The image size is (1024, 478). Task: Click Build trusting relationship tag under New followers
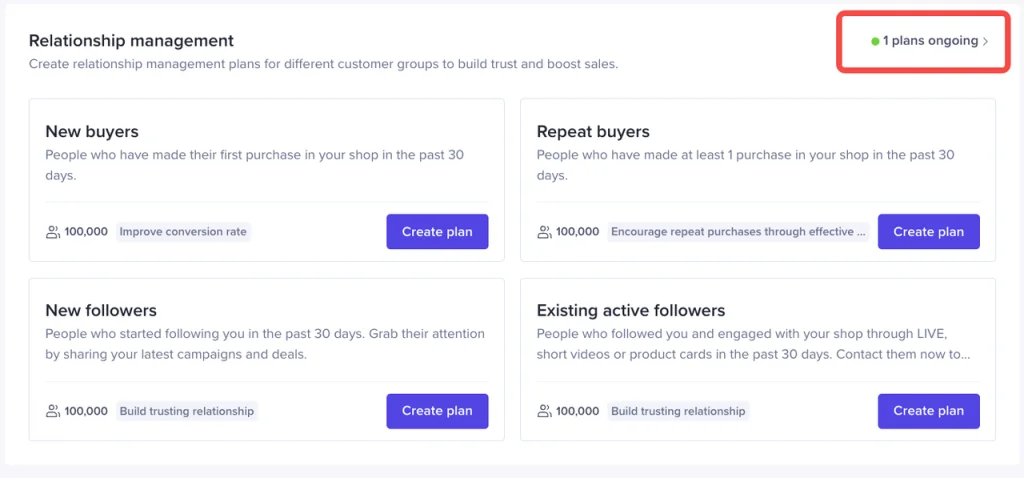click(x=187, y=411)
